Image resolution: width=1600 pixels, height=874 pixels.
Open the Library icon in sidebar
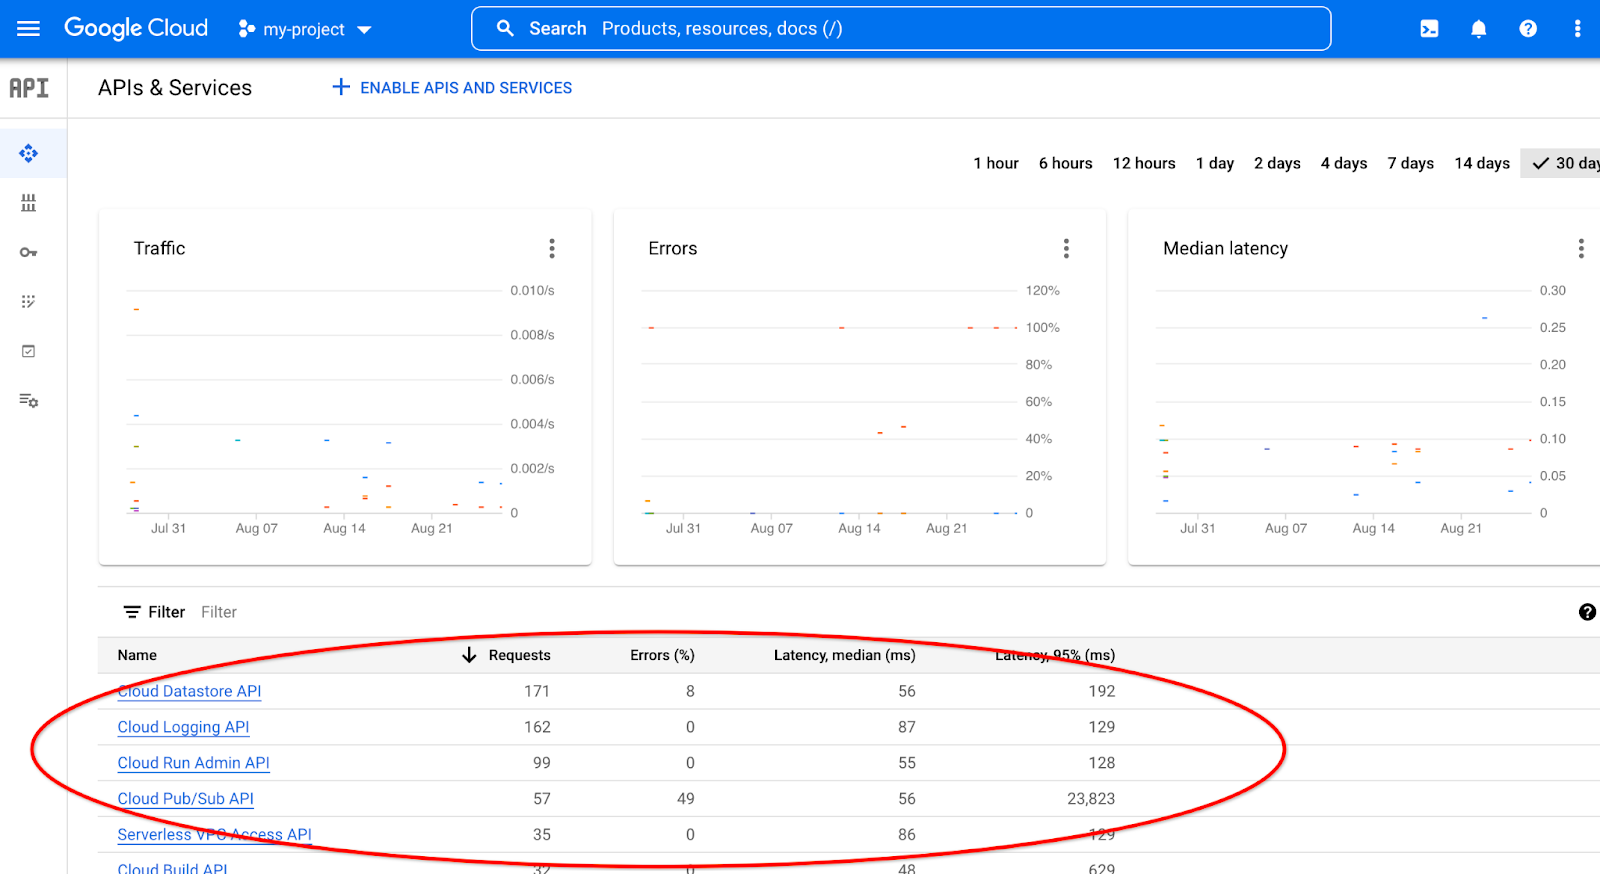[x=28, y=203]
